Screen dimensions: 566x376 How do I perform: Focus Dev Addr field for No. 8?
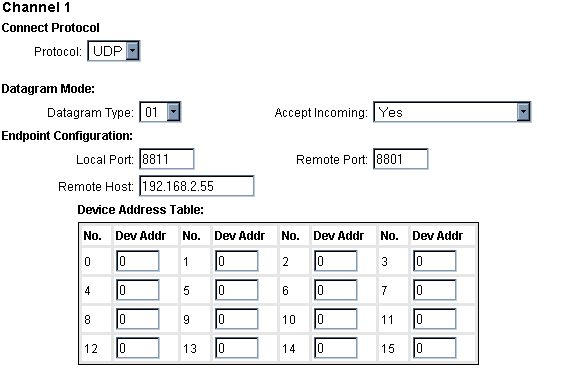[138, 319]
